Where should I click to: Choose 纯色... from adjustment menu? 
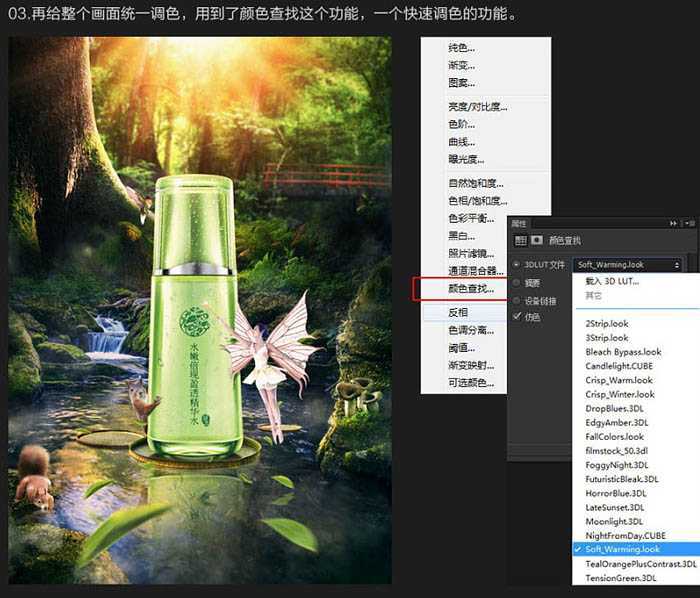(x=462, y=48)
